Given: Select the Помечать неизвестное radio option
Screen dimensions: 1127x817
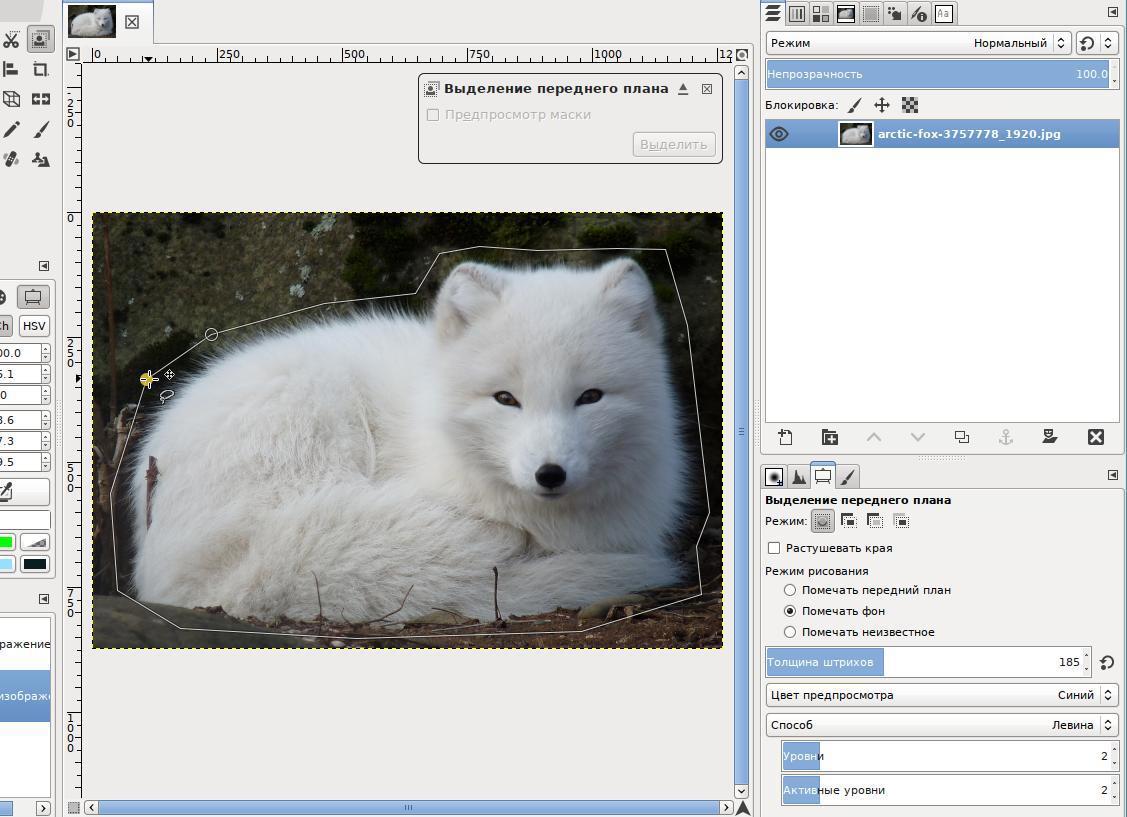Looking at the screenshot, I should [x=790, y=632].
